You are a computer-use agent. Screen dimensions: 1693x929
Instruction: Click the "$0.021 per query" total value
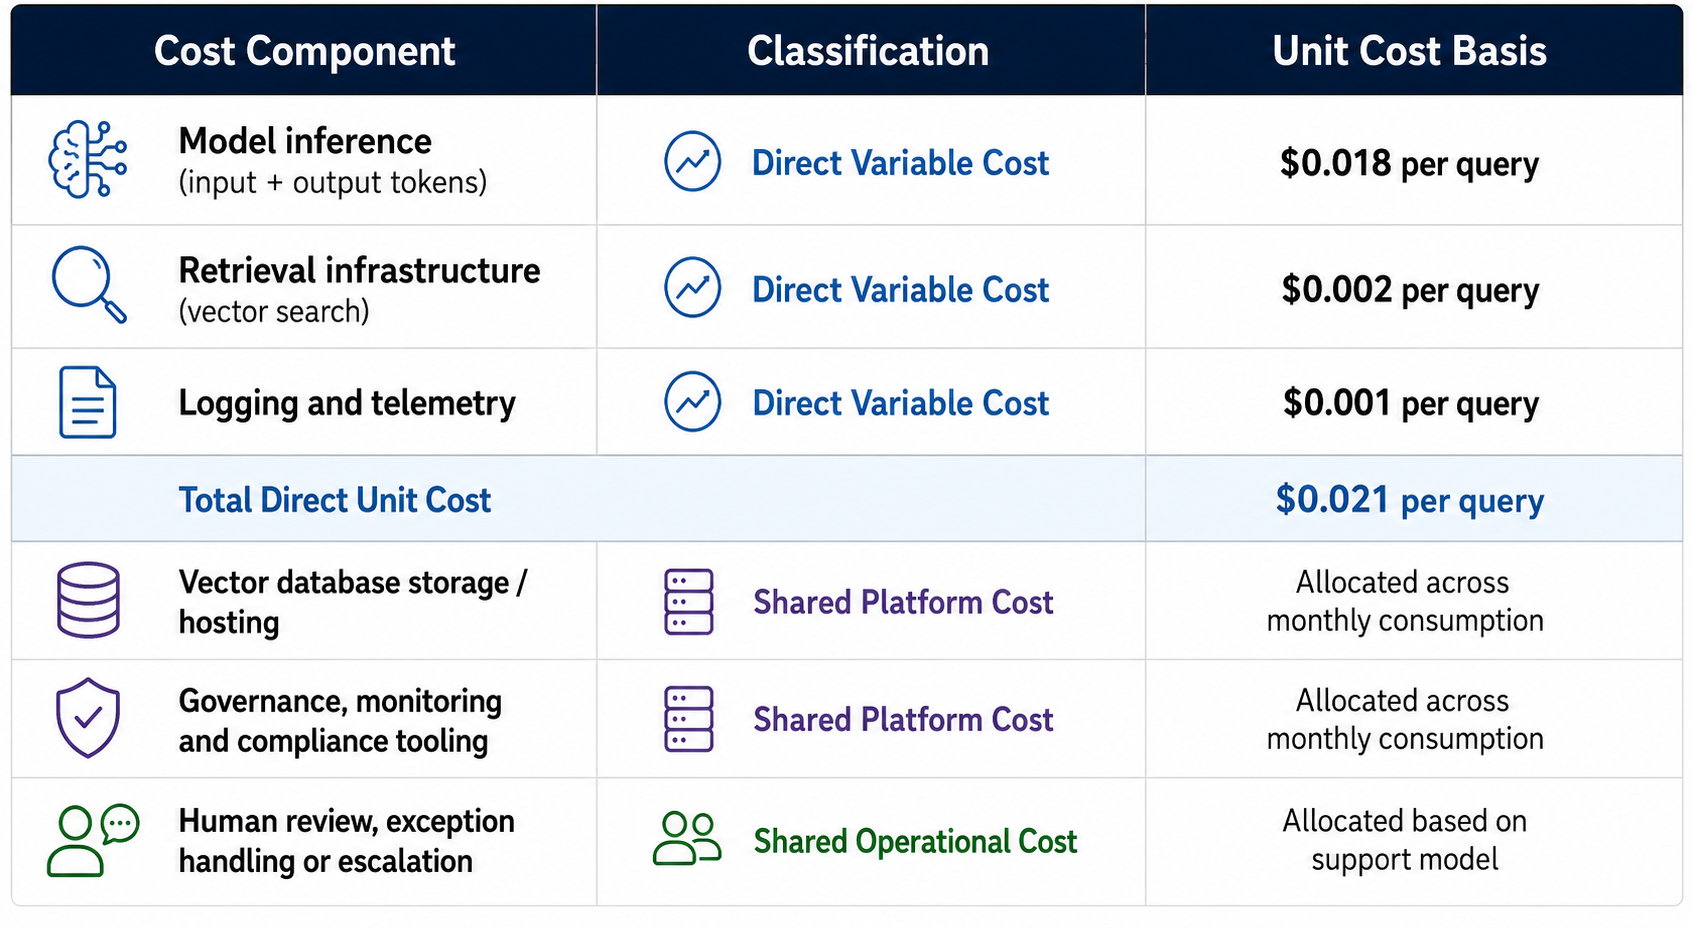(1410, 500)
